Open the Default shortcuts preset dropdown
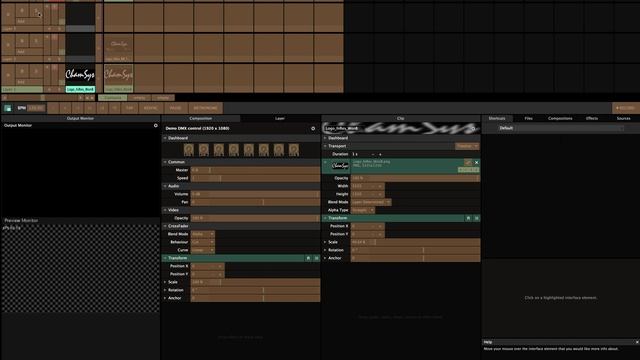 [570, 128]
